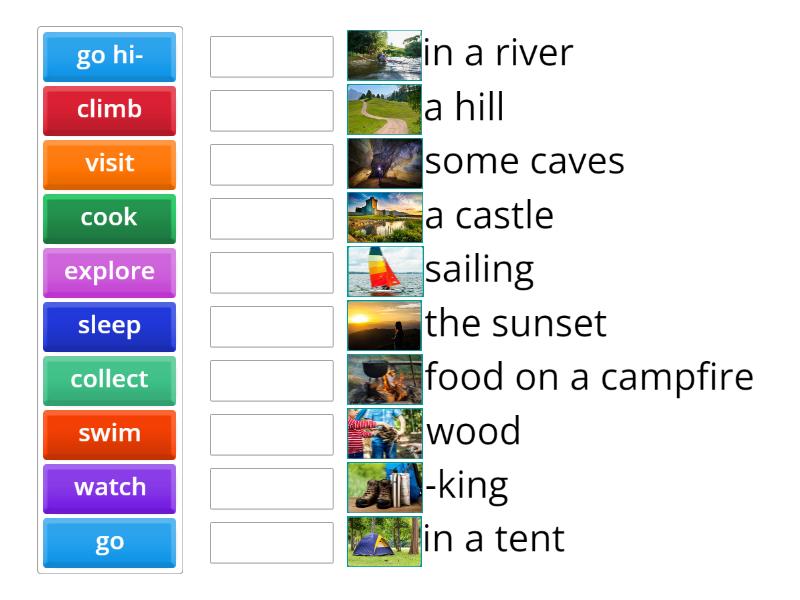
Task: Select the 'collect' word tile
Action: [x=109, y=380]
